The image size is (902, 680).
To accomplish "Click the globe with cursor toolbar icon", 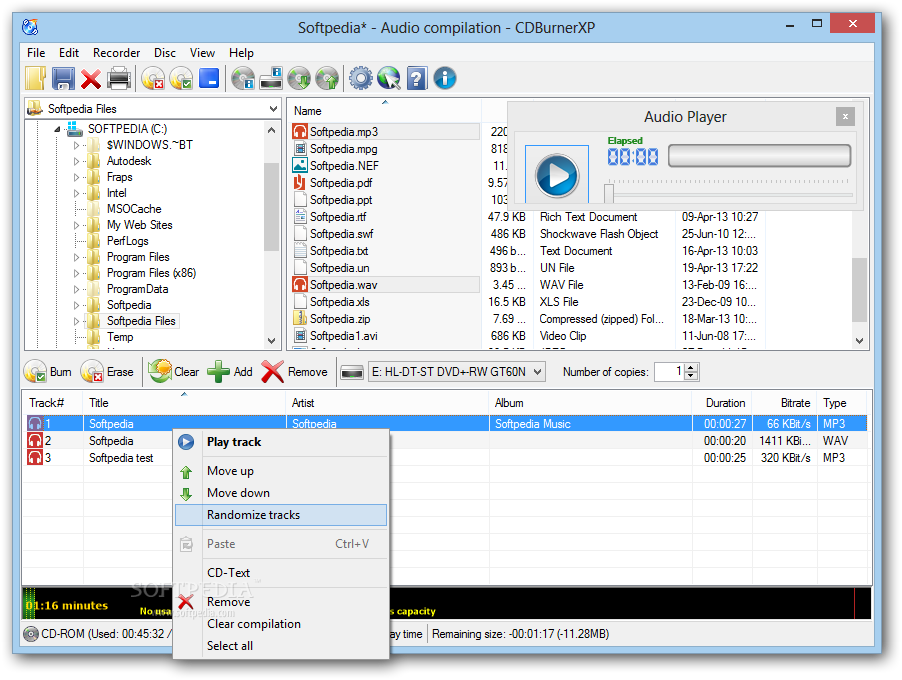I will click(389, 78).
